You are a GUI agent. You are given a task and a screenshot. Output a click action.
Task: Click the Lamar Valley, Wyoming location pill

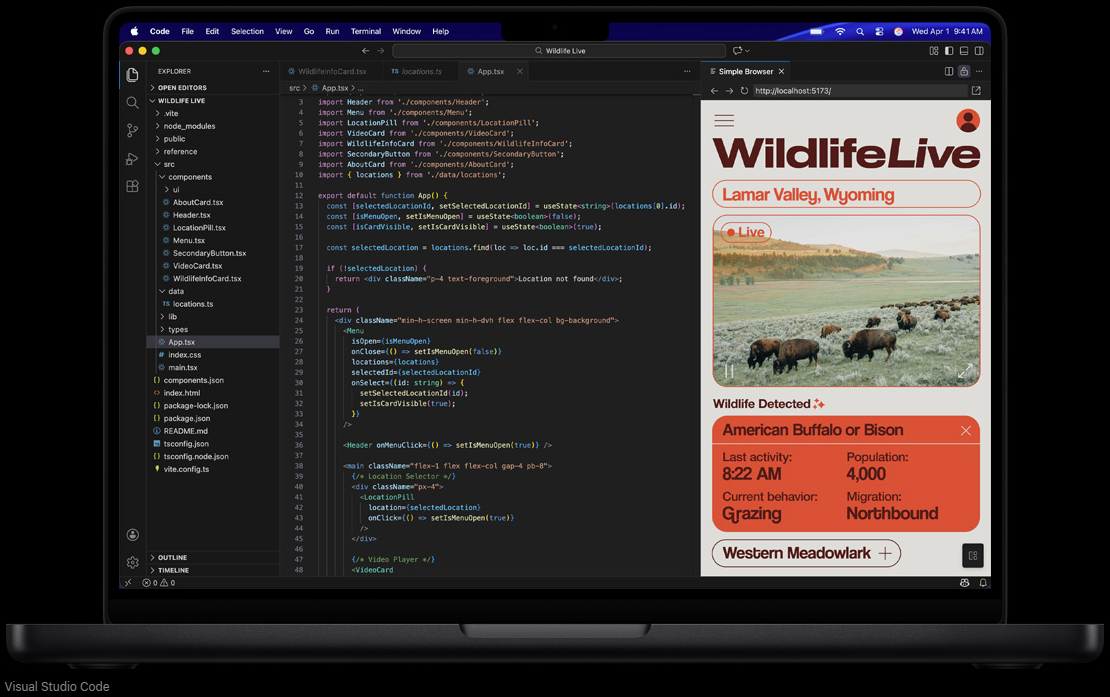tap(846, 194)
